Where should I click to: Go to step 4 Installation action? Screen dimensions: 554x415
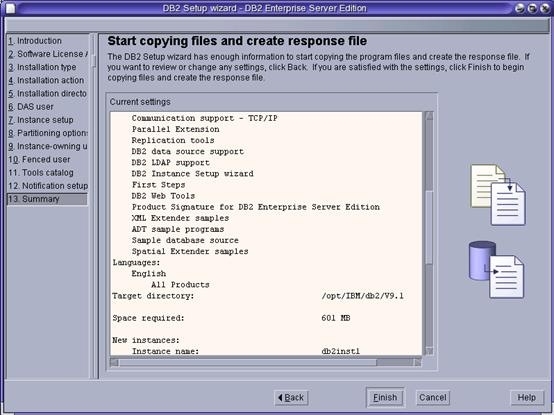[46, 80]
